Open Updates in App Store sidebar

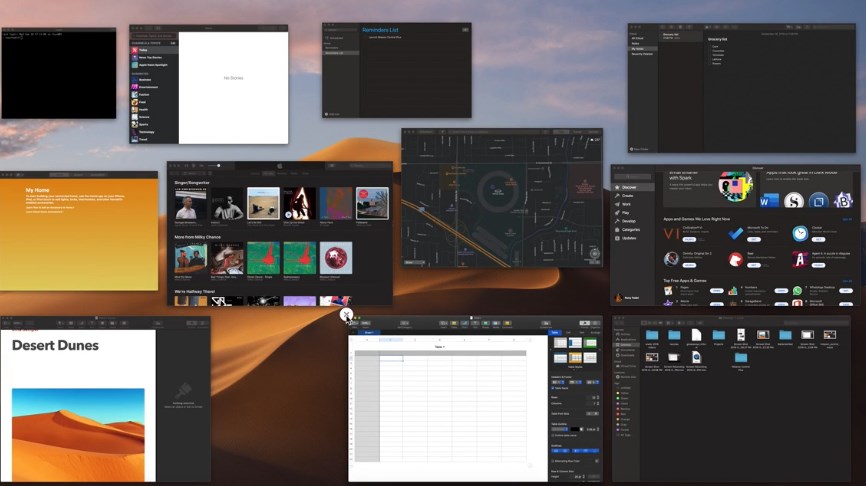pos(633,238)
